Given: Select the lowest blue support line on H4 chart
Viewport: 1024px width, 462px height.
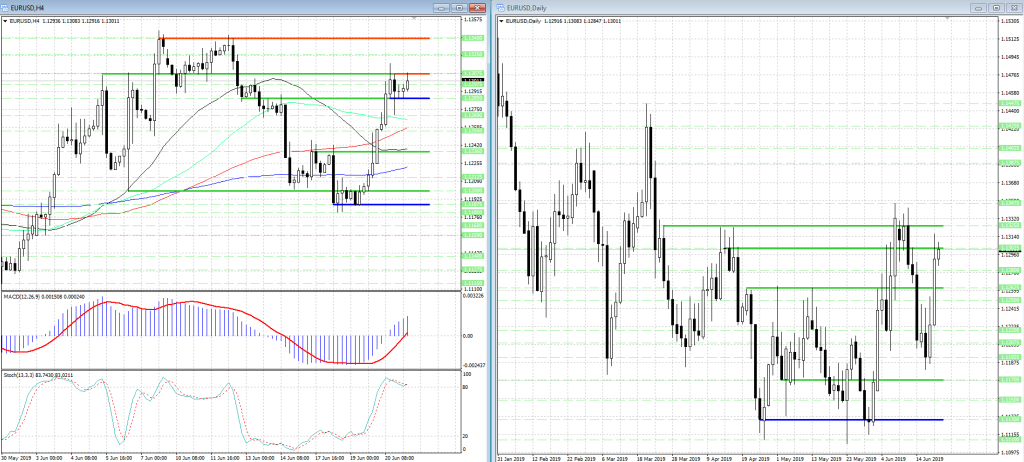Looking at the screenshot, I should click(381, 205).
